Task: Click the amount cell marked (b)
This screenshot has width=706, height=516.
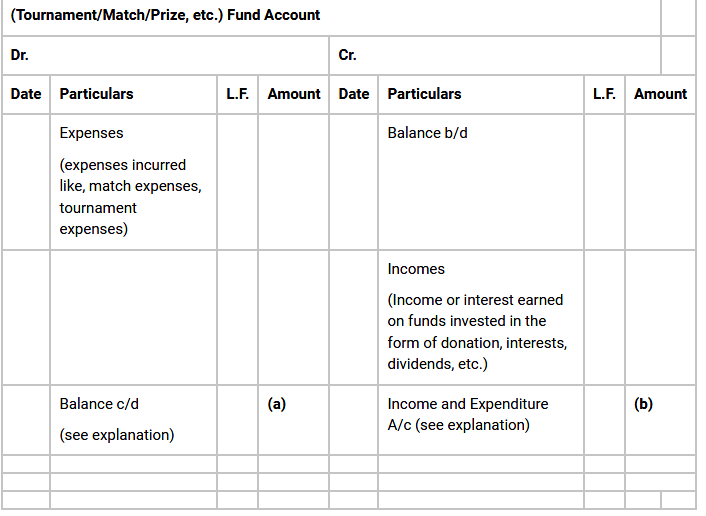Action: coord(643,404)
